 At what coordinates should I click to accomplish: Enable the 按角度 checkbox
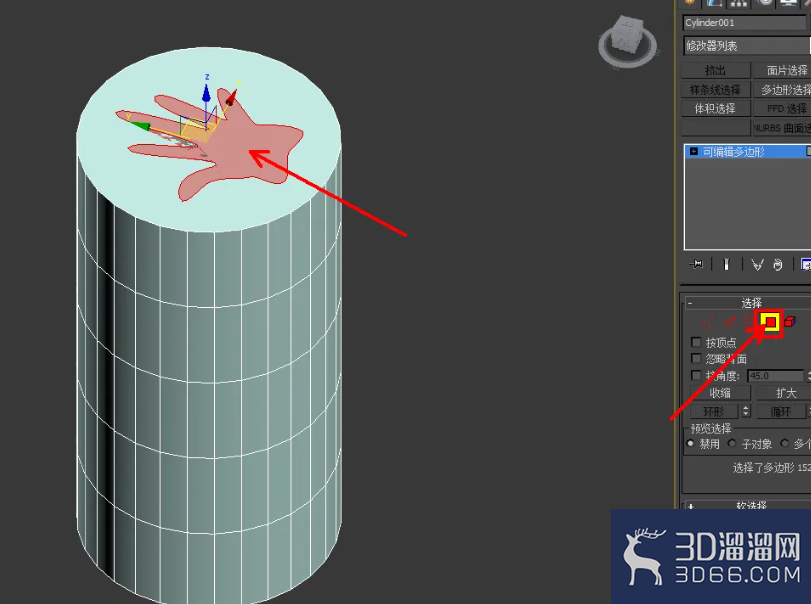click(x=696, y=375)
